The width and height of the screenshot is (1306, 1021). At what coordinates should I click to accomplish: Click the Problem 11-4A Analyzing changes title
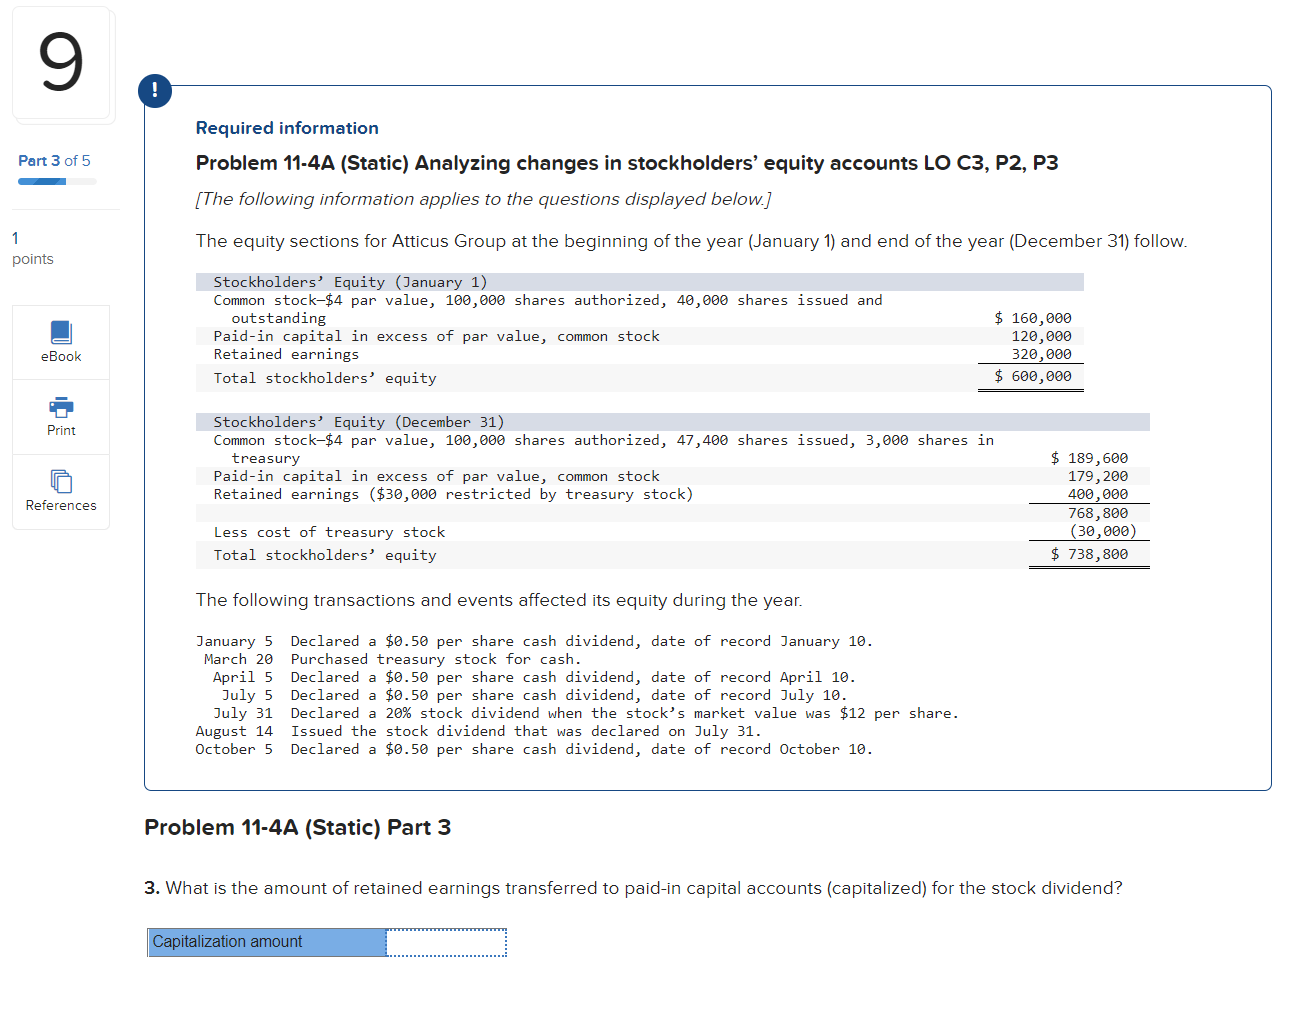(x=627, y=163)
